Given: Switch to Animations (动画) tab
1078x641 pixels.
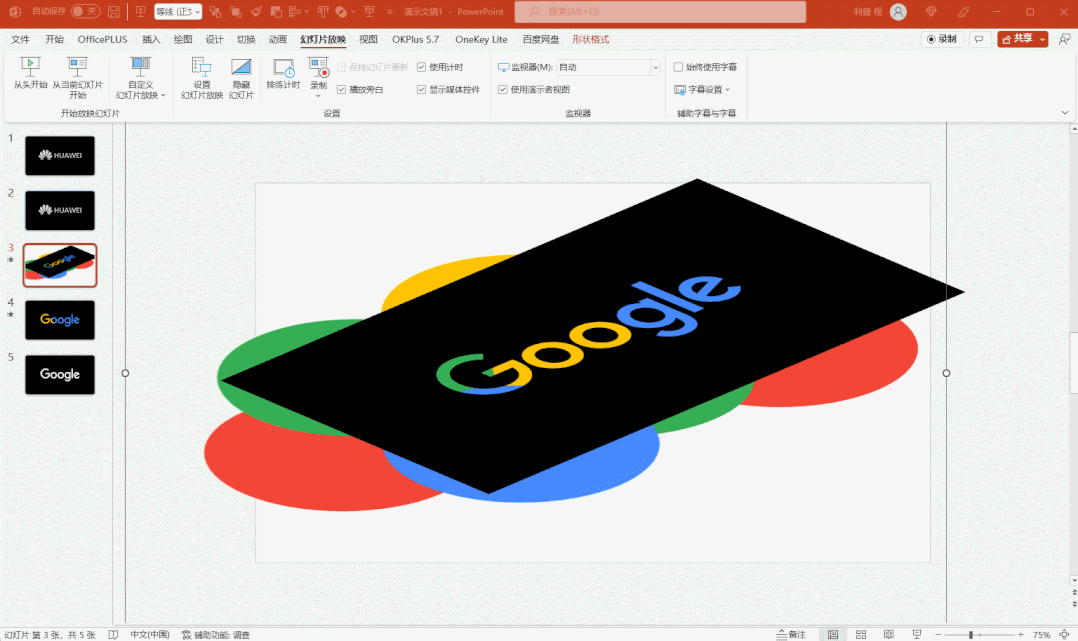Looking at the screenshot, I should click(278, 39).
